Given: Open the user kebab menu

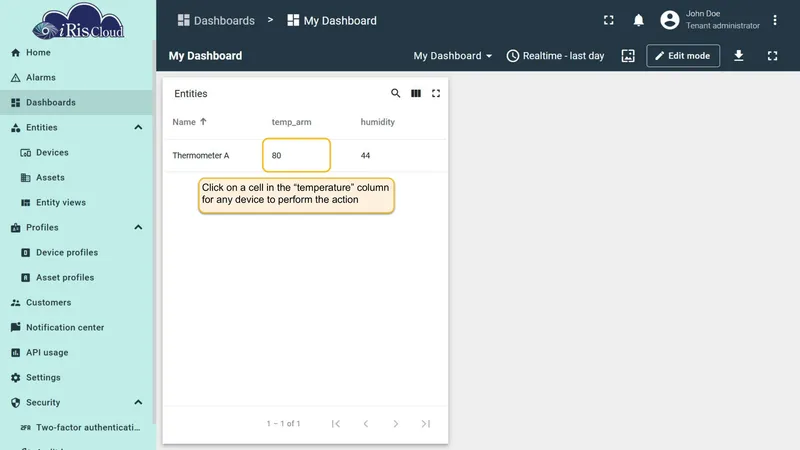Looking at the screenshot, I should tap(774, 20).
